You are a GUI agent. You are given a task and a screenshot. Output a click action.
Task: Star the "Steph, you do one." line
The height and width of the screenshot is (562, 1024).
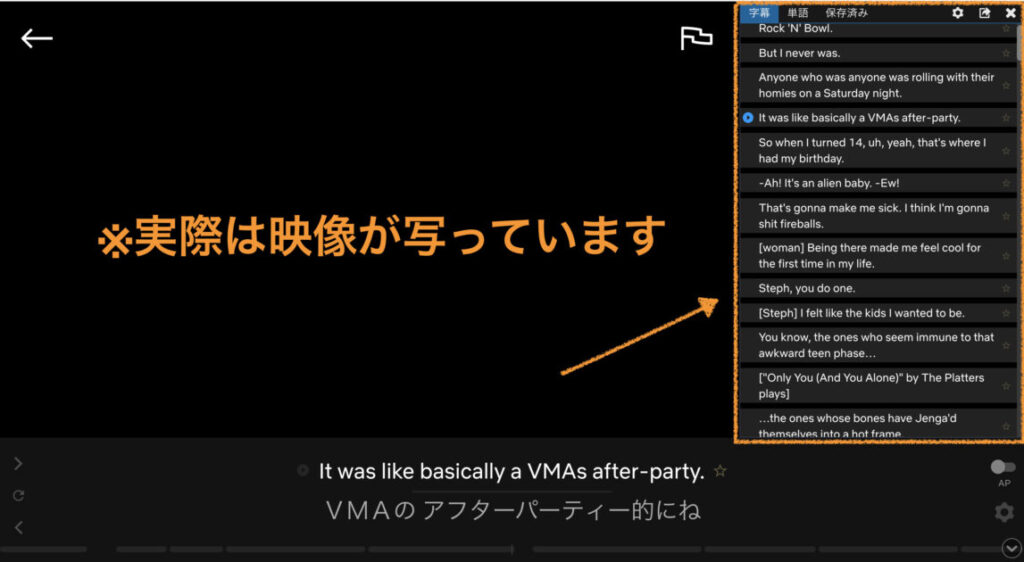pos(1006,288)
